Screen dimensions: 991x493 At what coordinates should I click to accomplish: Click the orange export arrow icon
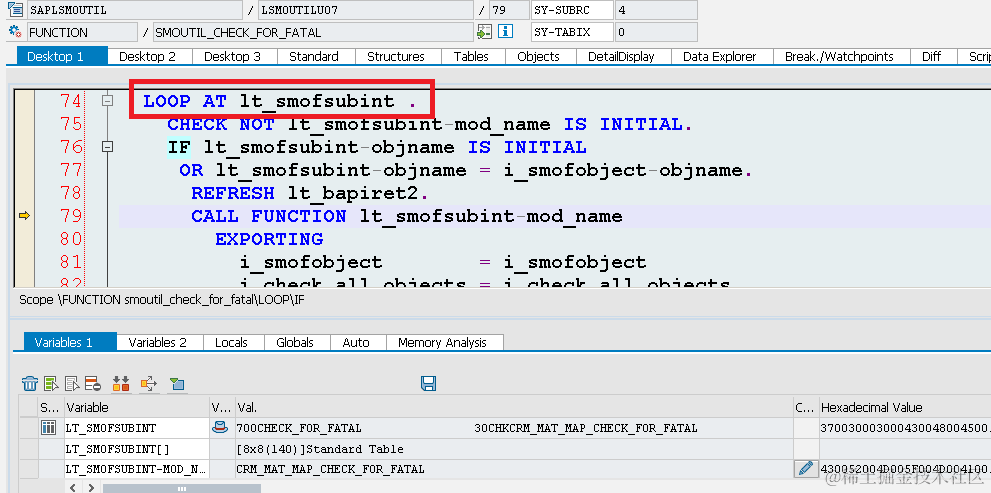pos(149,383)
